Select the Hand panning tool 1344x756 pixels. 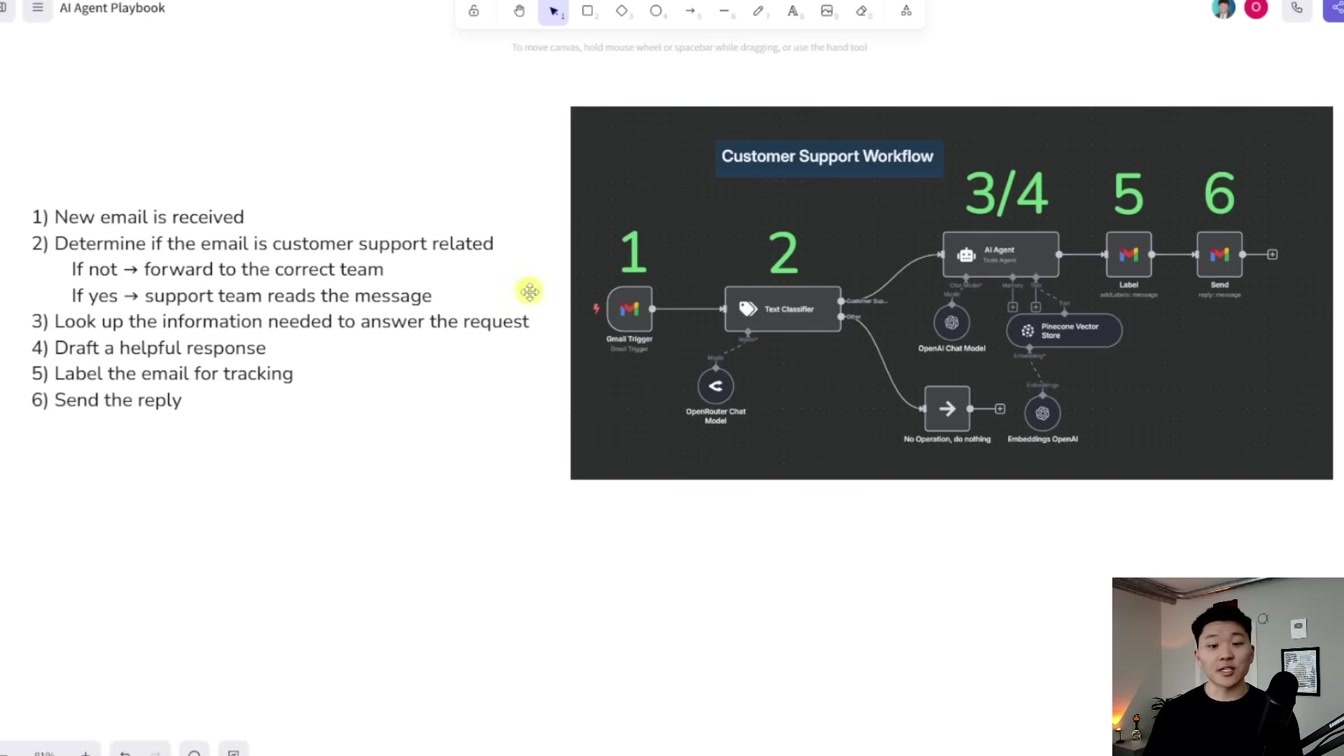(x=519, y=11)
